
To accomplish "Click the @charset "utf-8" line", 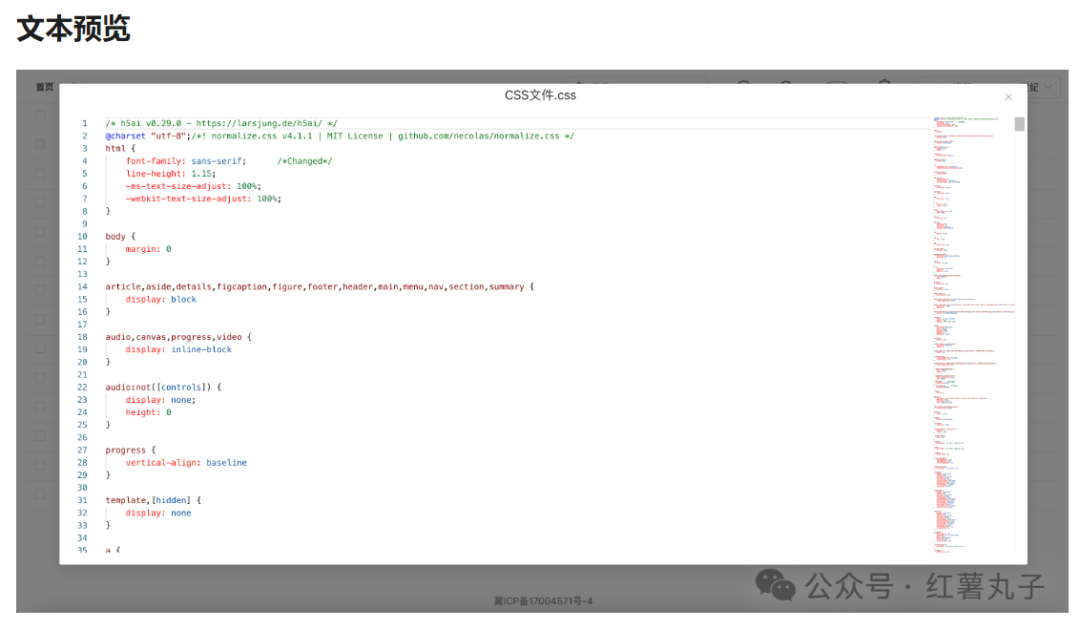I will pos(340,136).
